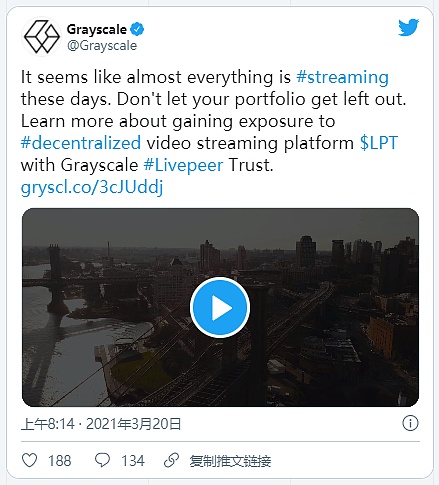Open the tweet info circle icon
439x485 pixels.
(410, 423)
